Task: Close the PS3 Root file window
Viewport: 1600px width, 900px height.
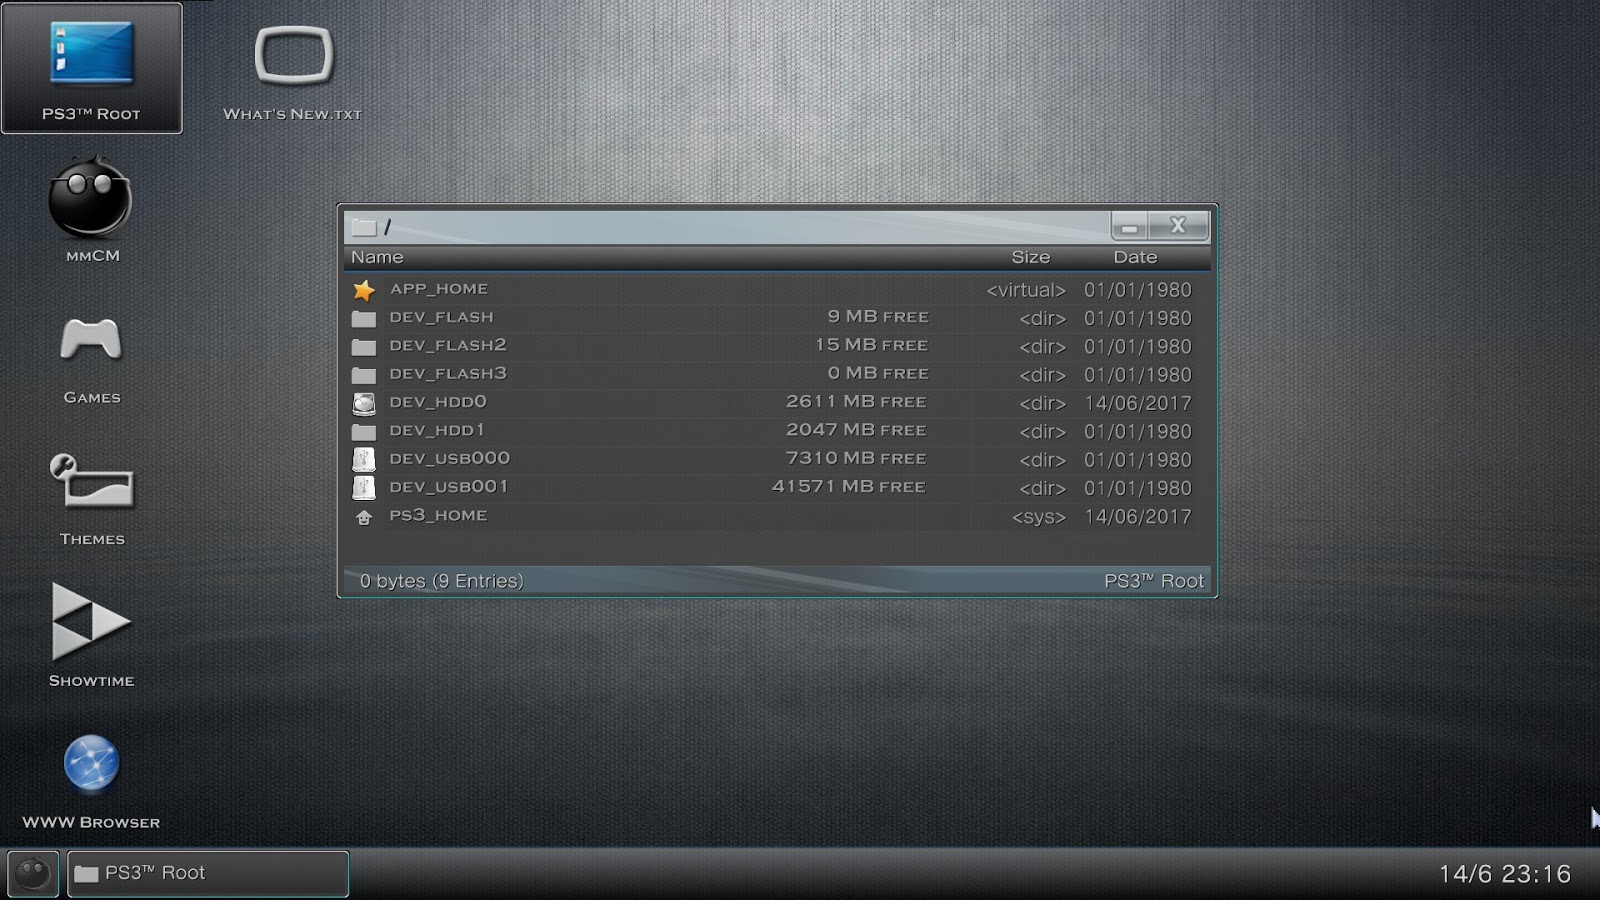Action: 1178,226
